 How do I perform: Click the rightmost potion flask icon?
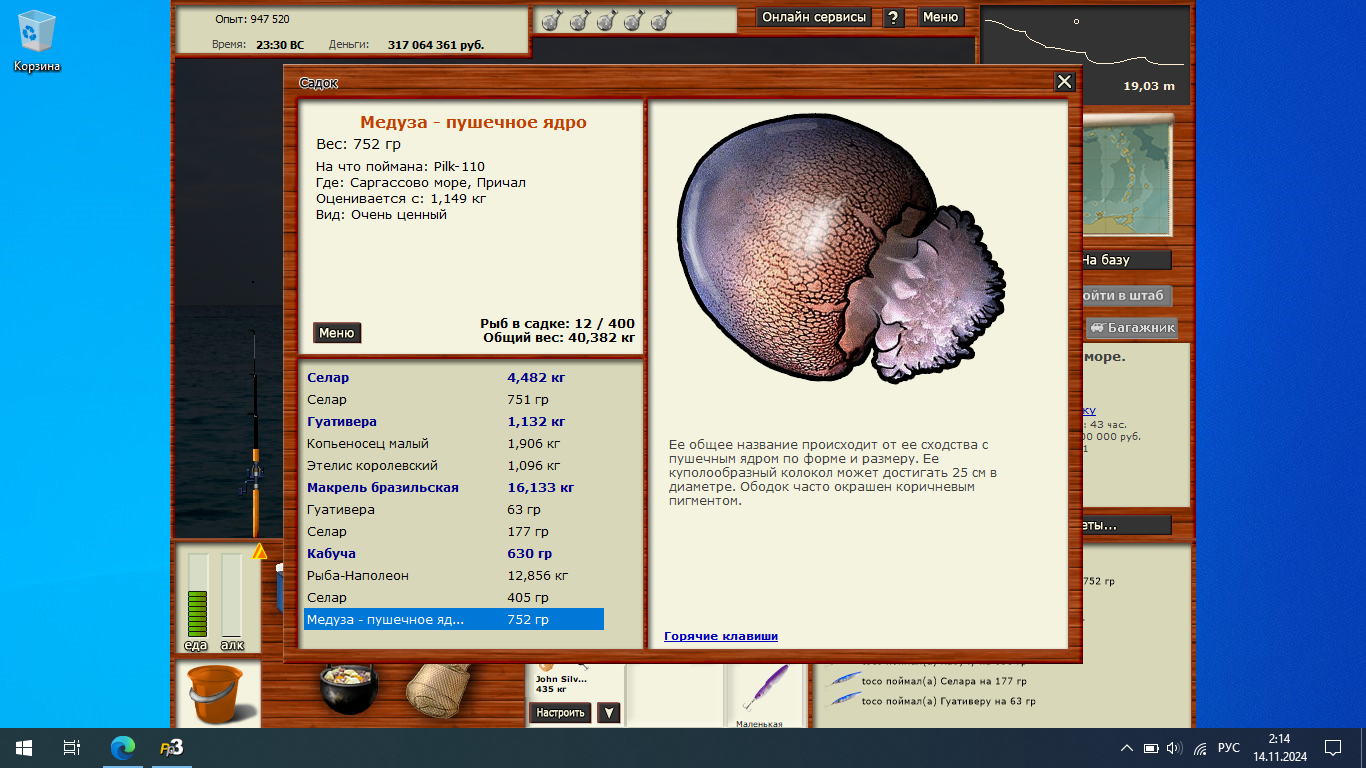pos(661,20)
